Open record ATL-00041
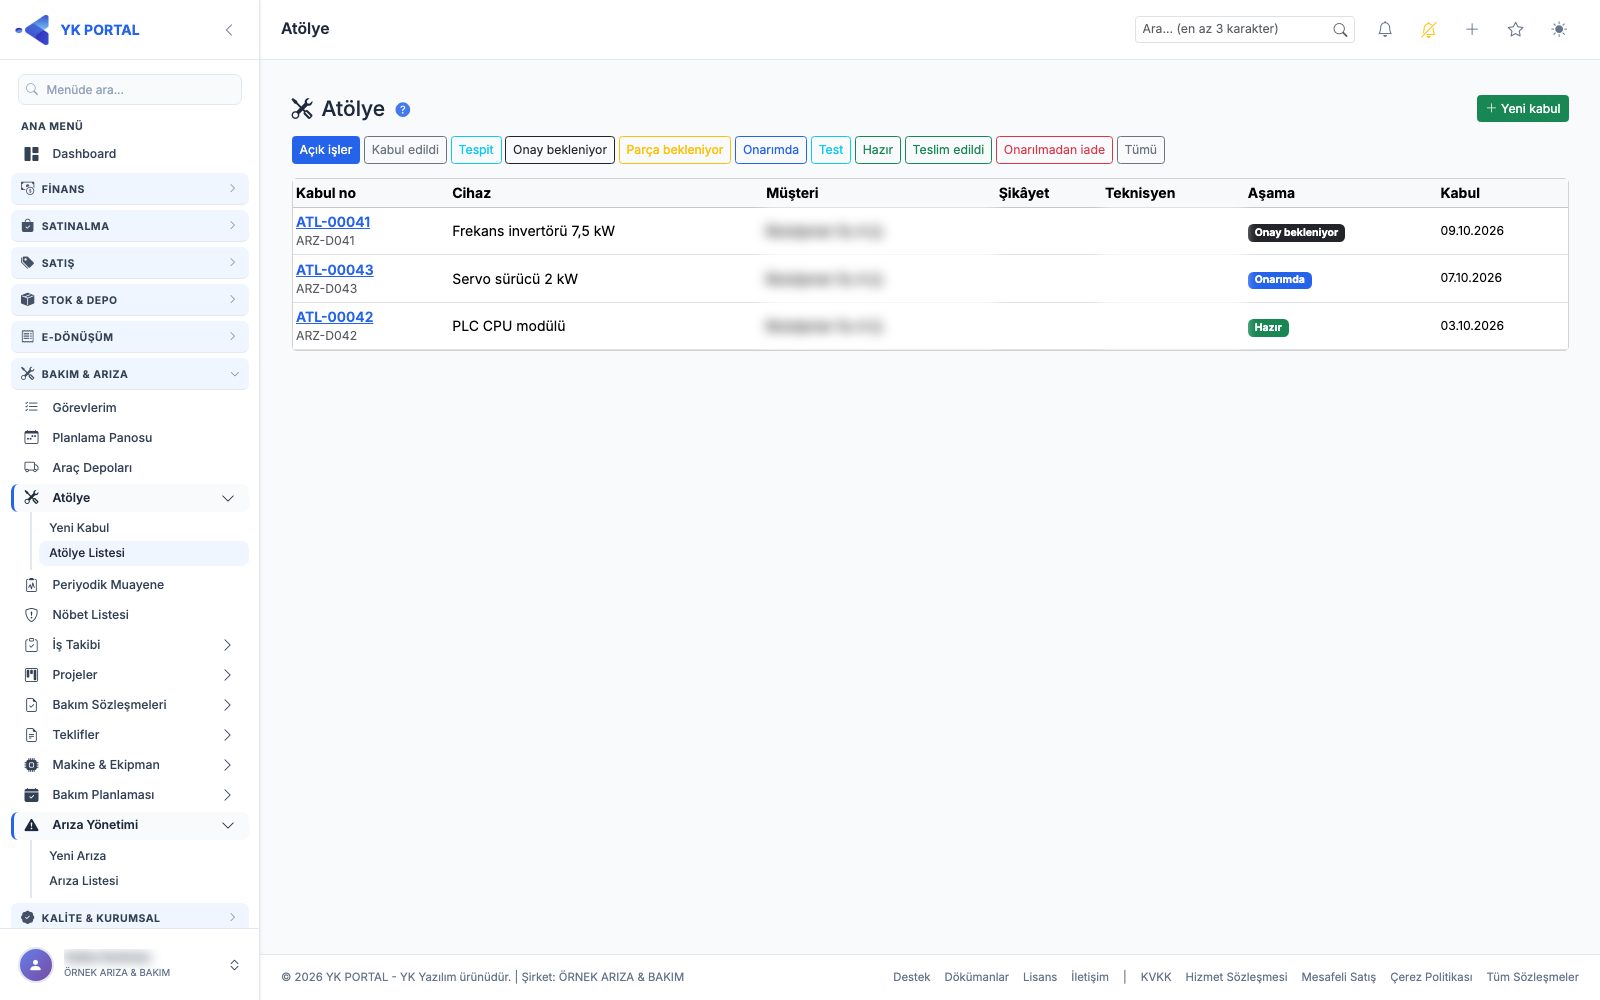 [x=333, y=222]
